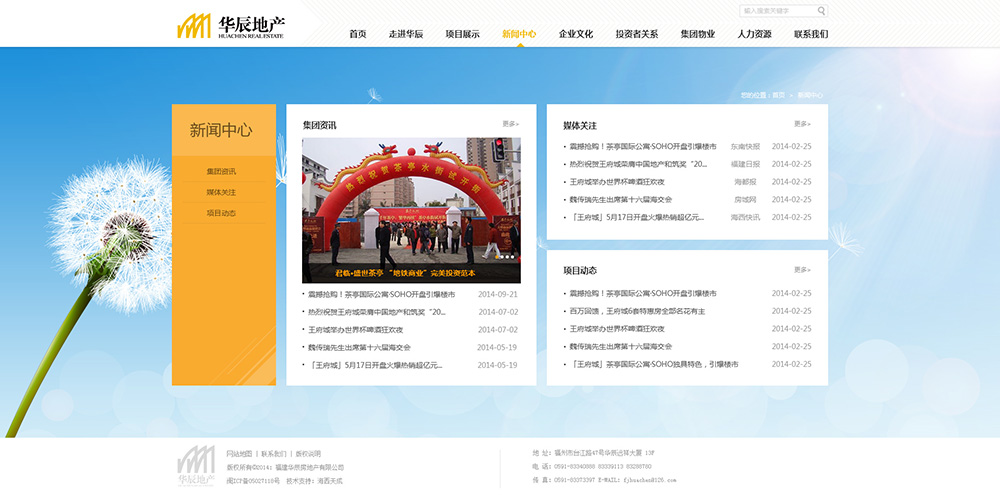Click the 网站地图 footer link
The image size is (1000, 495).
239,454
